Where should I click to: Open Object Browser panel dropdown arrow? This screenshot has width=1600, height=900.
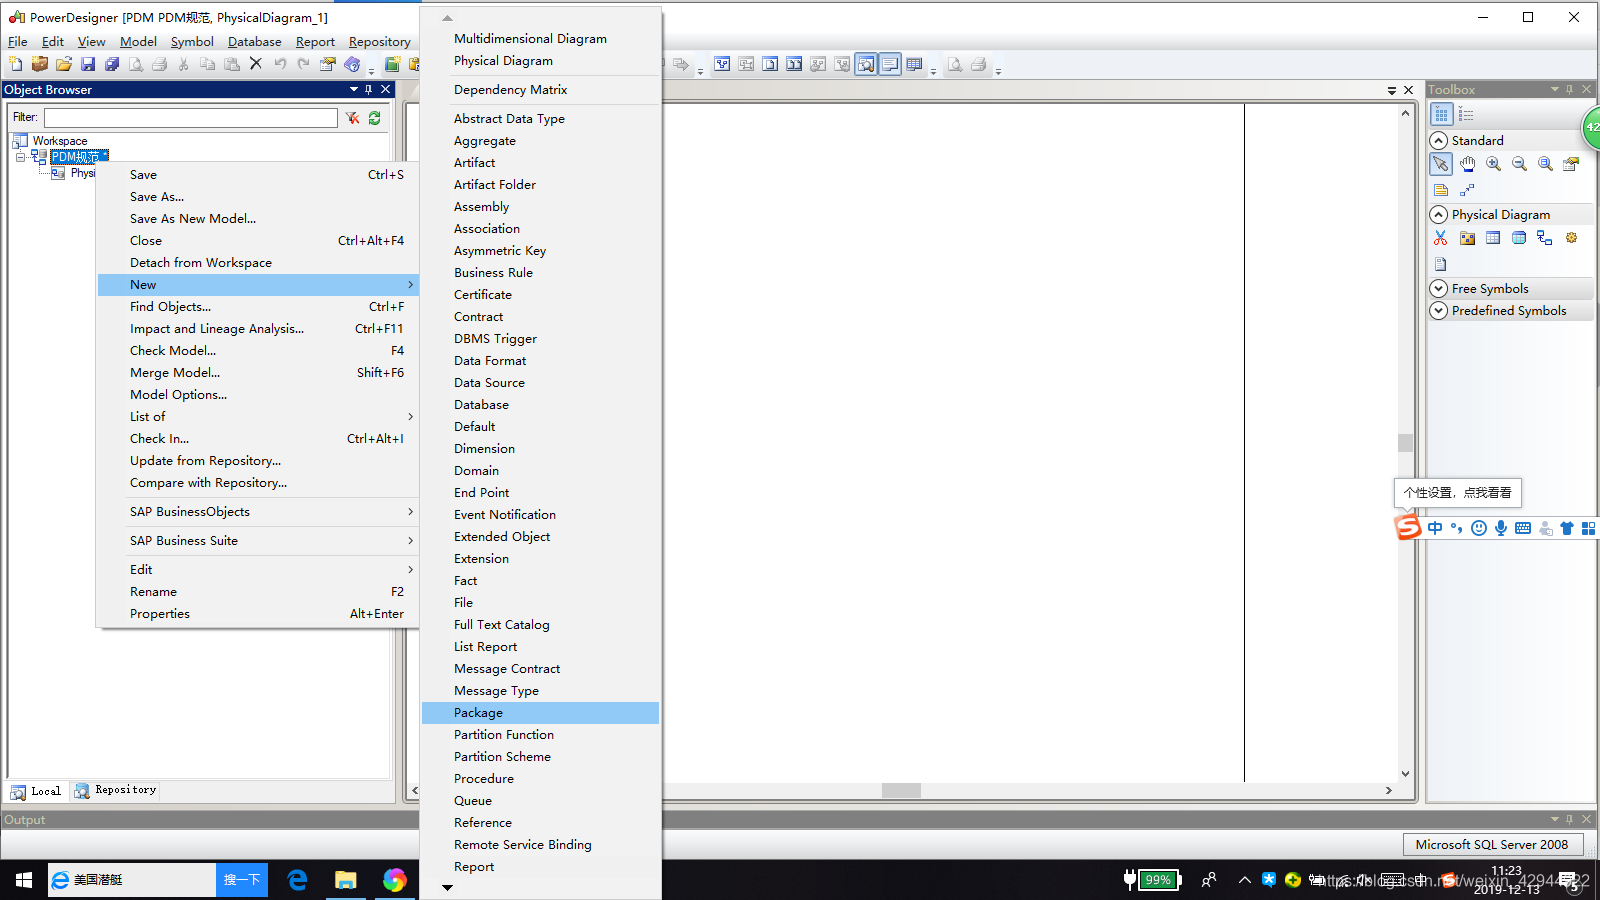(x=354, y=89)
